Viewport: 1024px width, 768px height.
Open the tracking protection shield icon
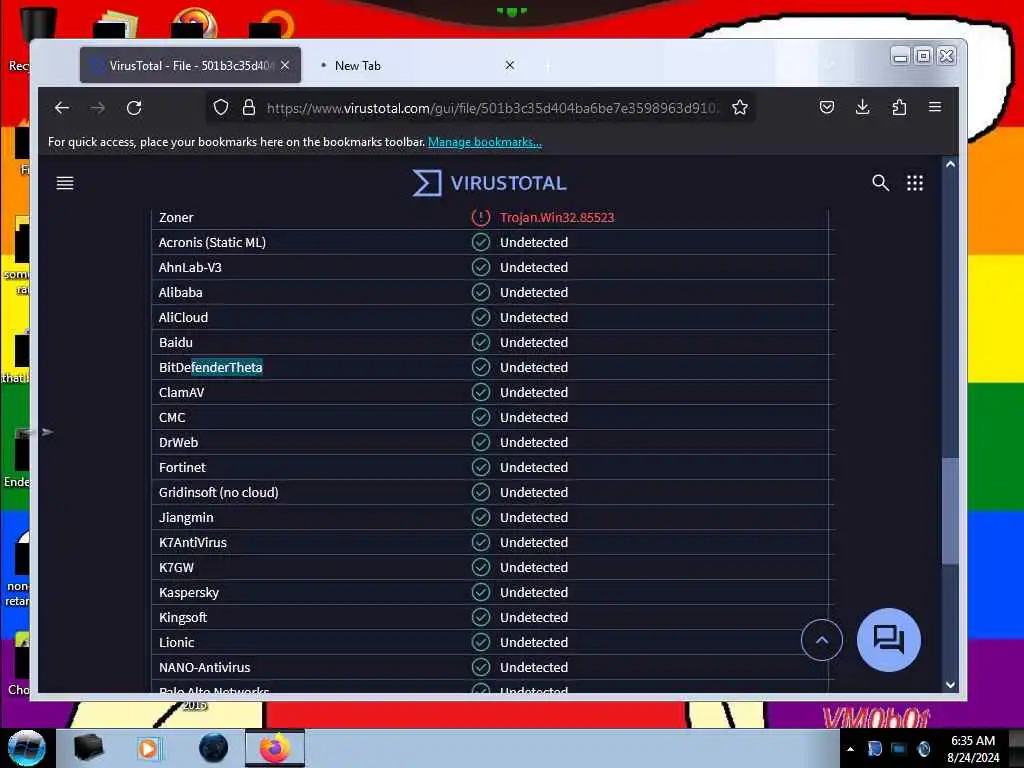pyautogui.click(x=221, y=108)
